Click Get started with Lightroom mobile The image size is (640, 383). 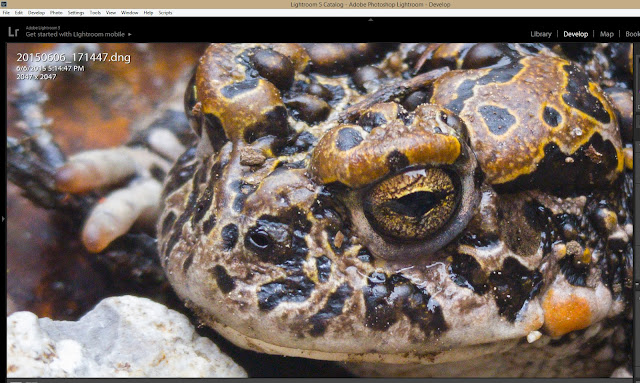point(75,34)
